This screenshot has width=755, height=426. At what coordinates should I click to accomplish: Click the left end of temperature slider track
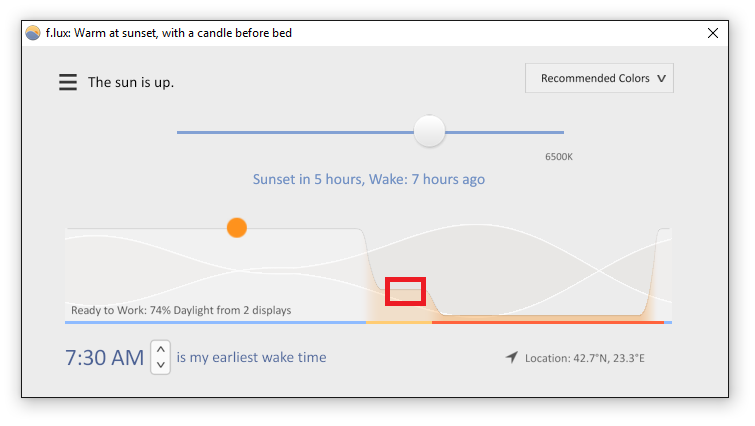click(x=183, y=132)
